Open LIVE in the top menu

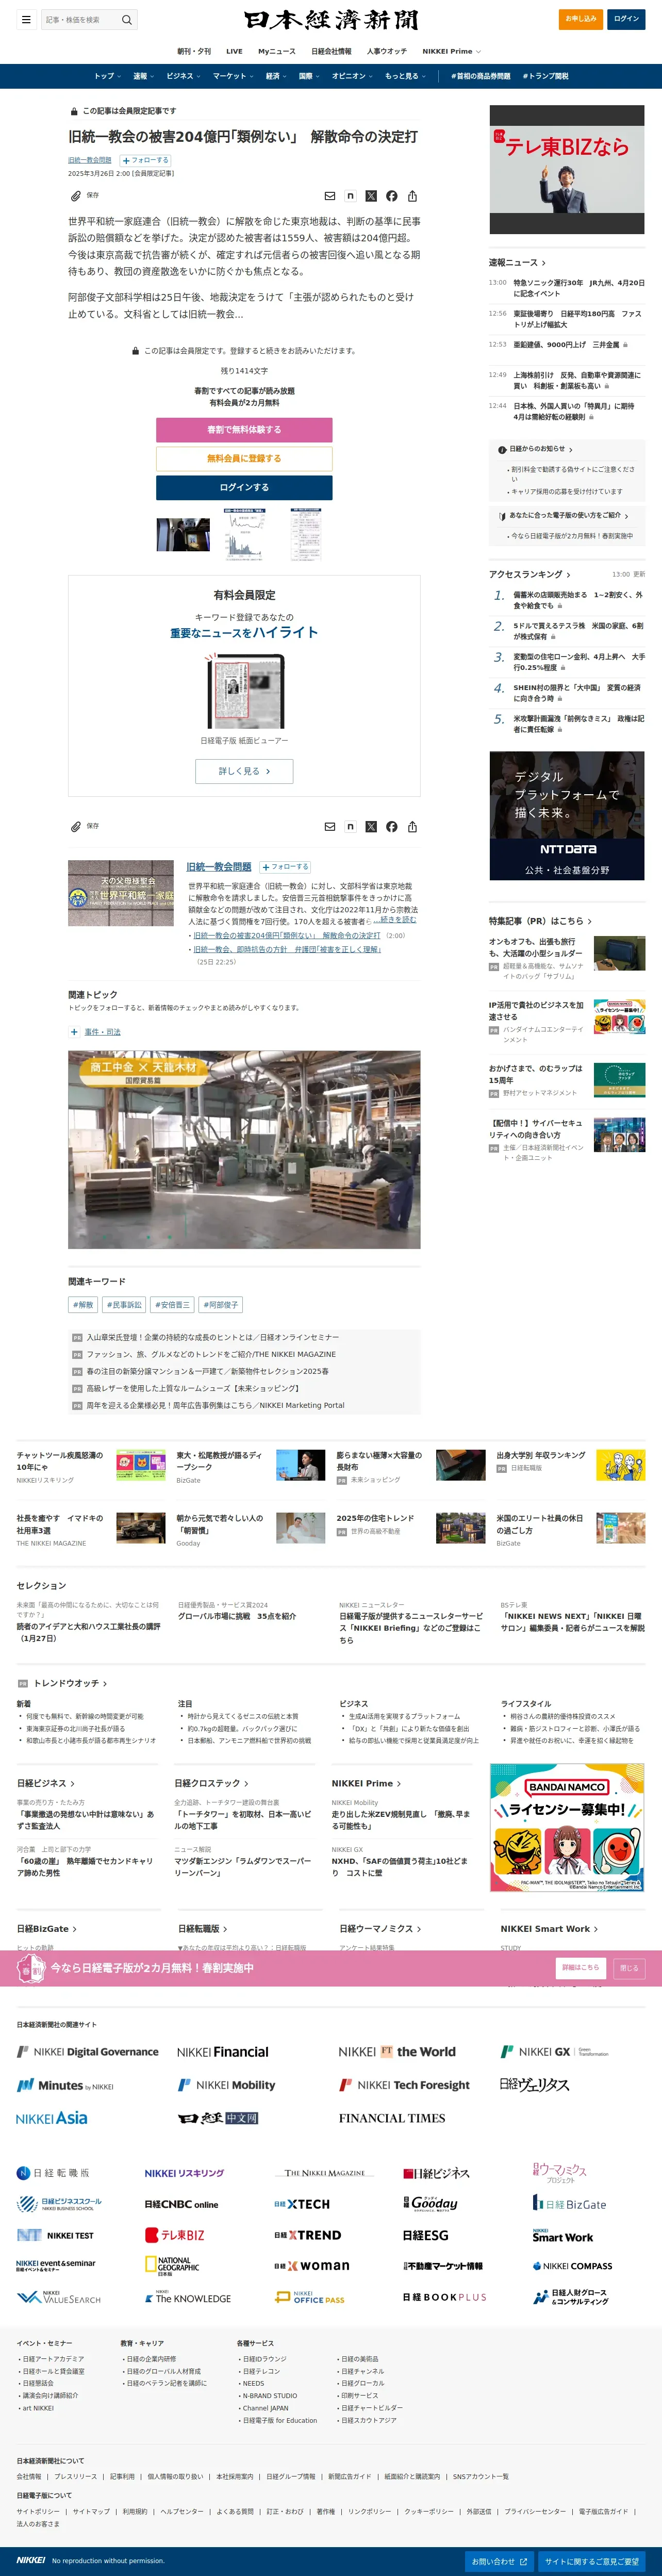[234, 51]
